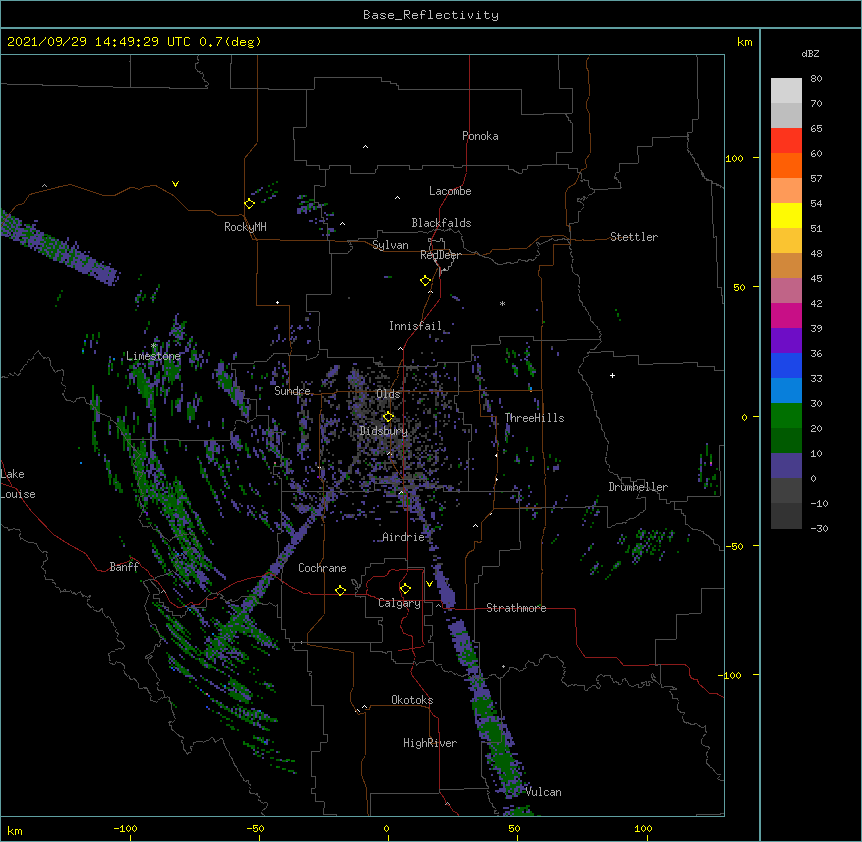Click the yellow V marker northwest of RockyMH

coord(175,184)
